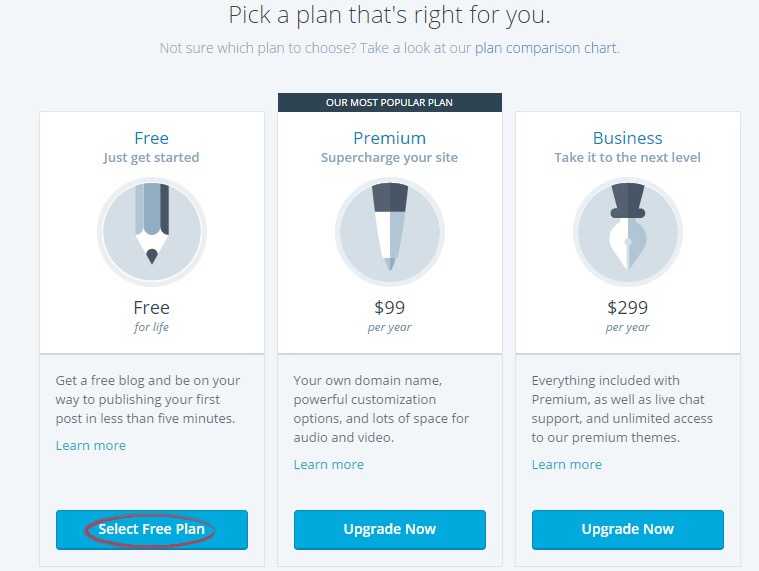The width and height of the screenshot is (759, 571).
Task: Click the Supercharge your site subtitle
Action: [389, 157]
